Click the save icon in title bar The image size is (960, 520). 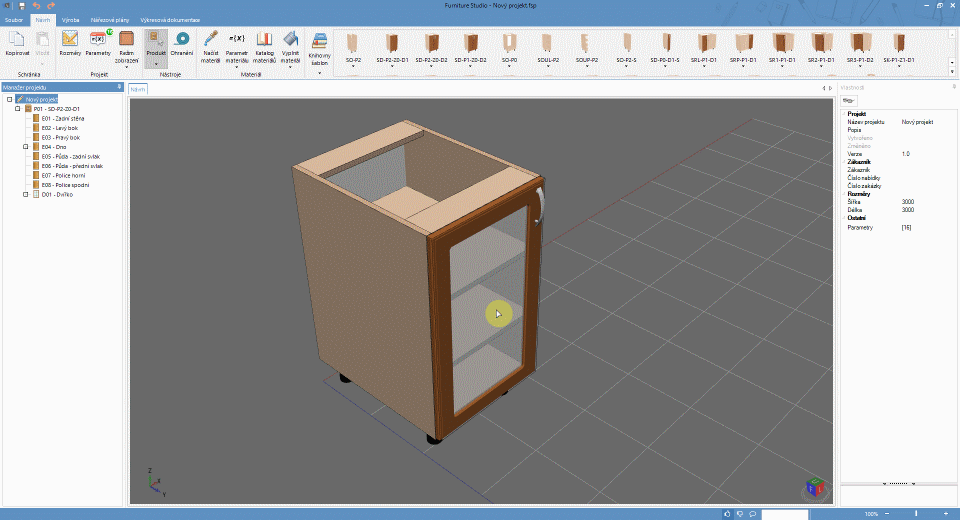(x=22, y=6)
